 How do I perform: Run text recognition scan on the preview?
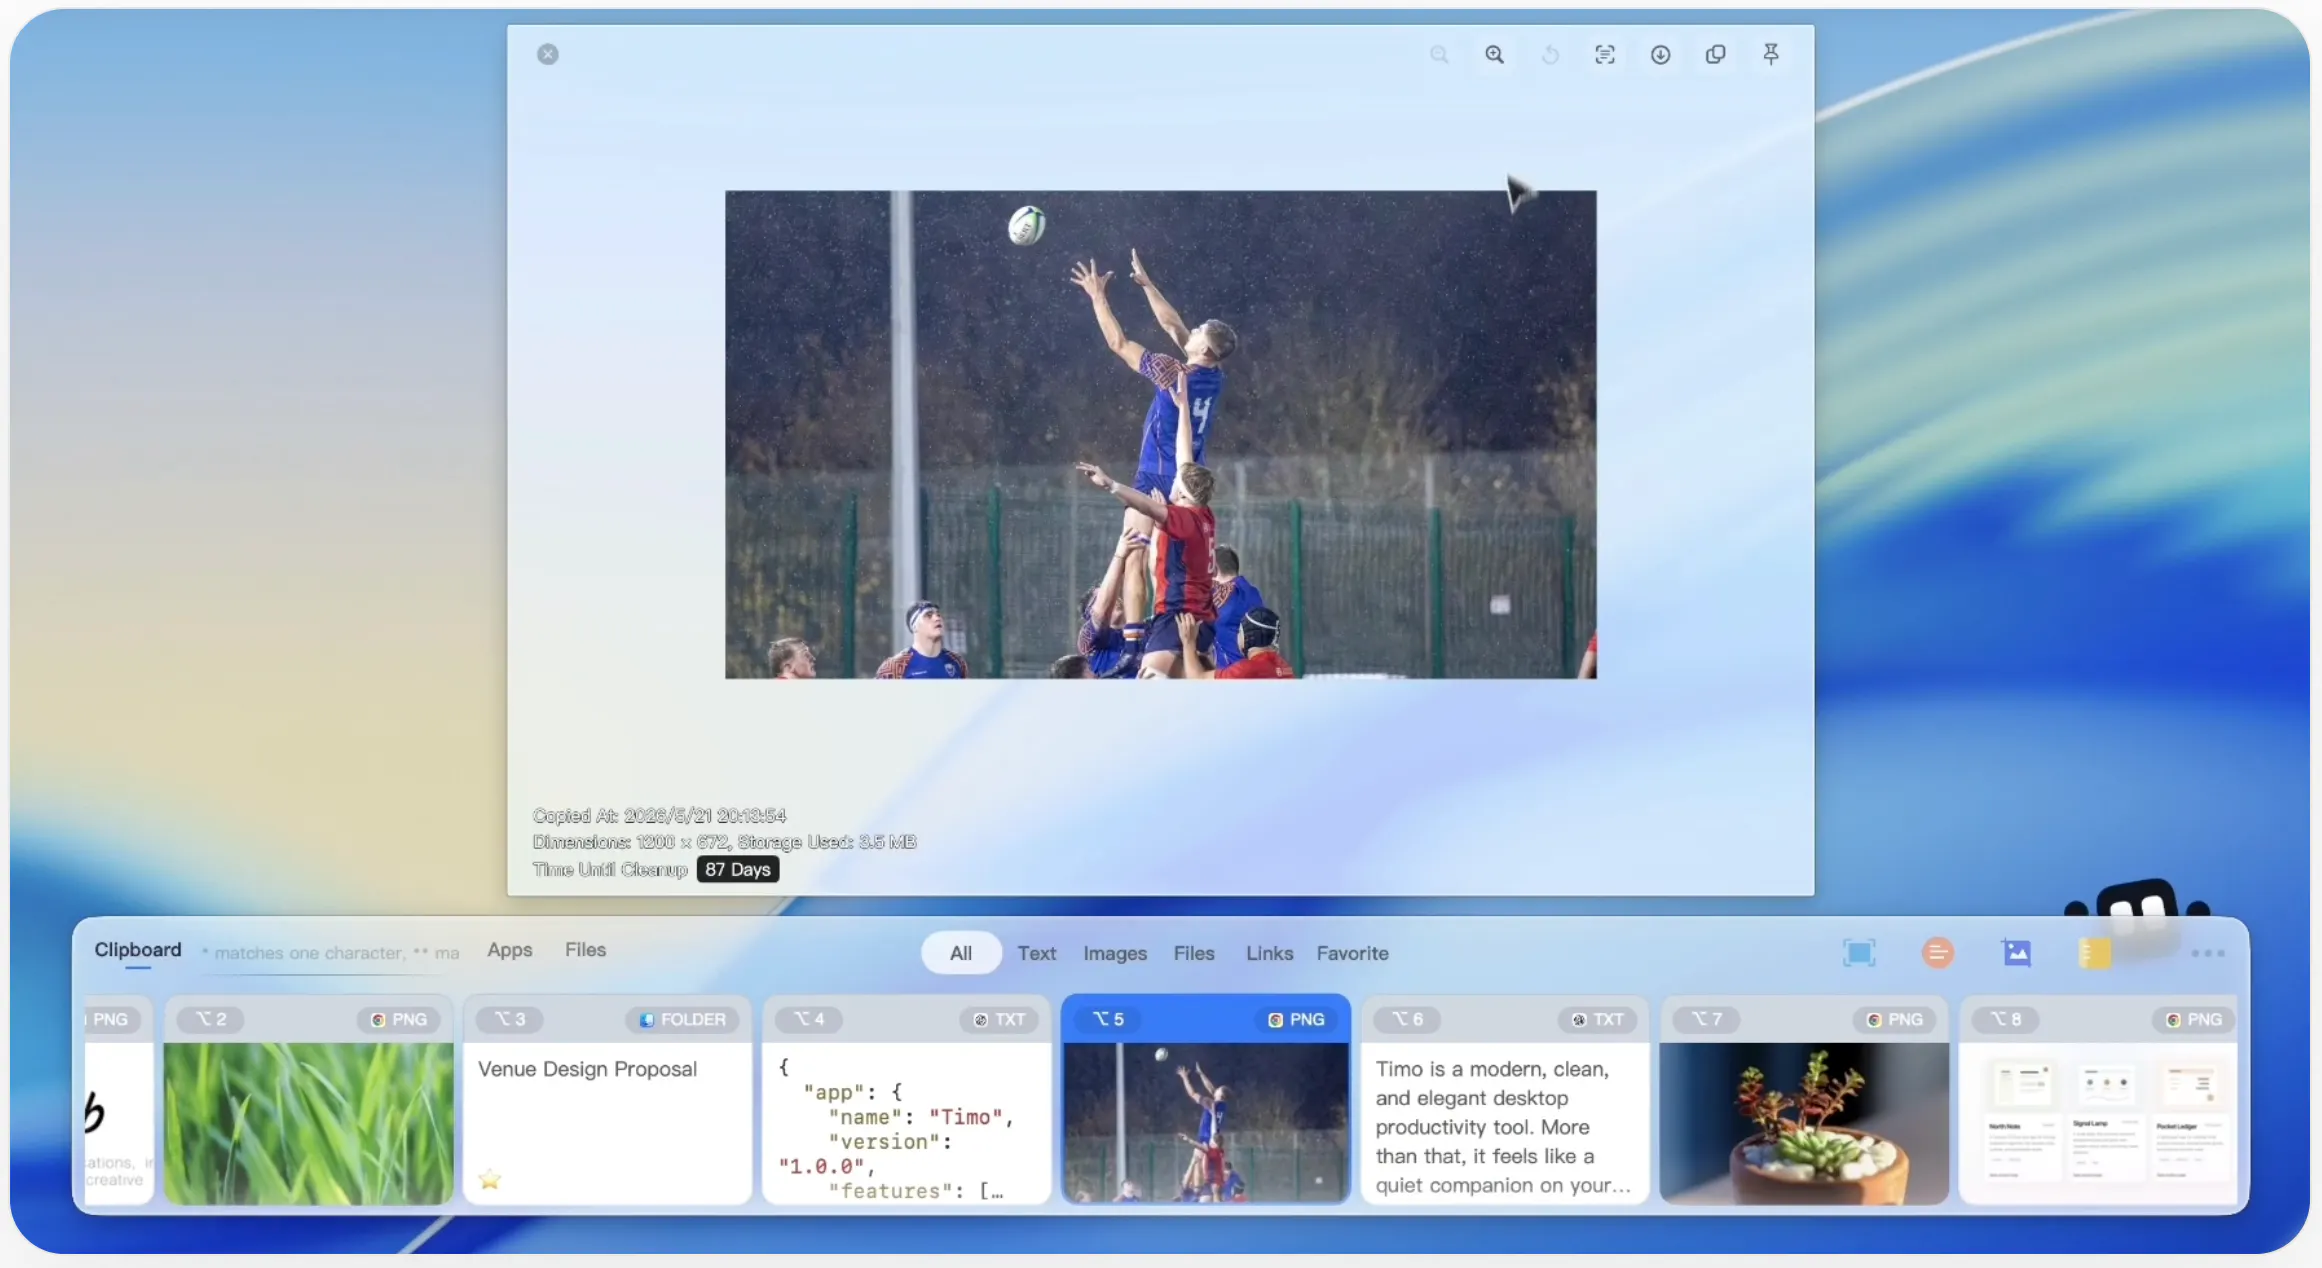(1605, 55)
